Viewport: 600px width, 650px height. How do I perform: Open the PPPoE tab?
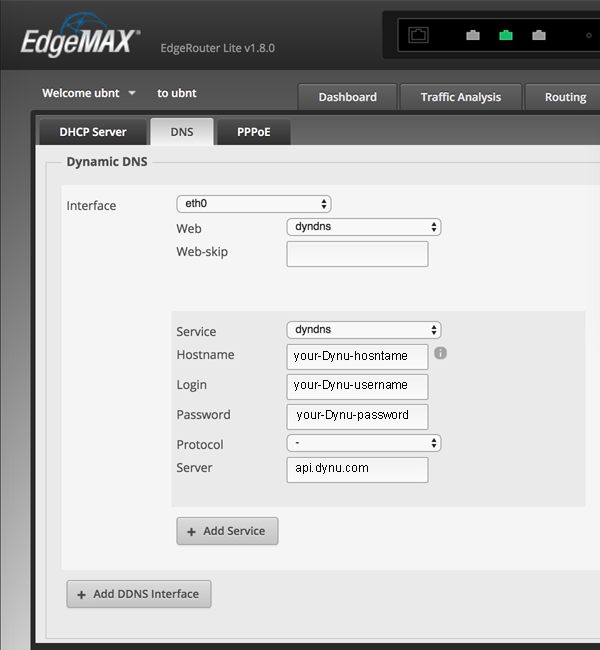[x=254, y=132]
